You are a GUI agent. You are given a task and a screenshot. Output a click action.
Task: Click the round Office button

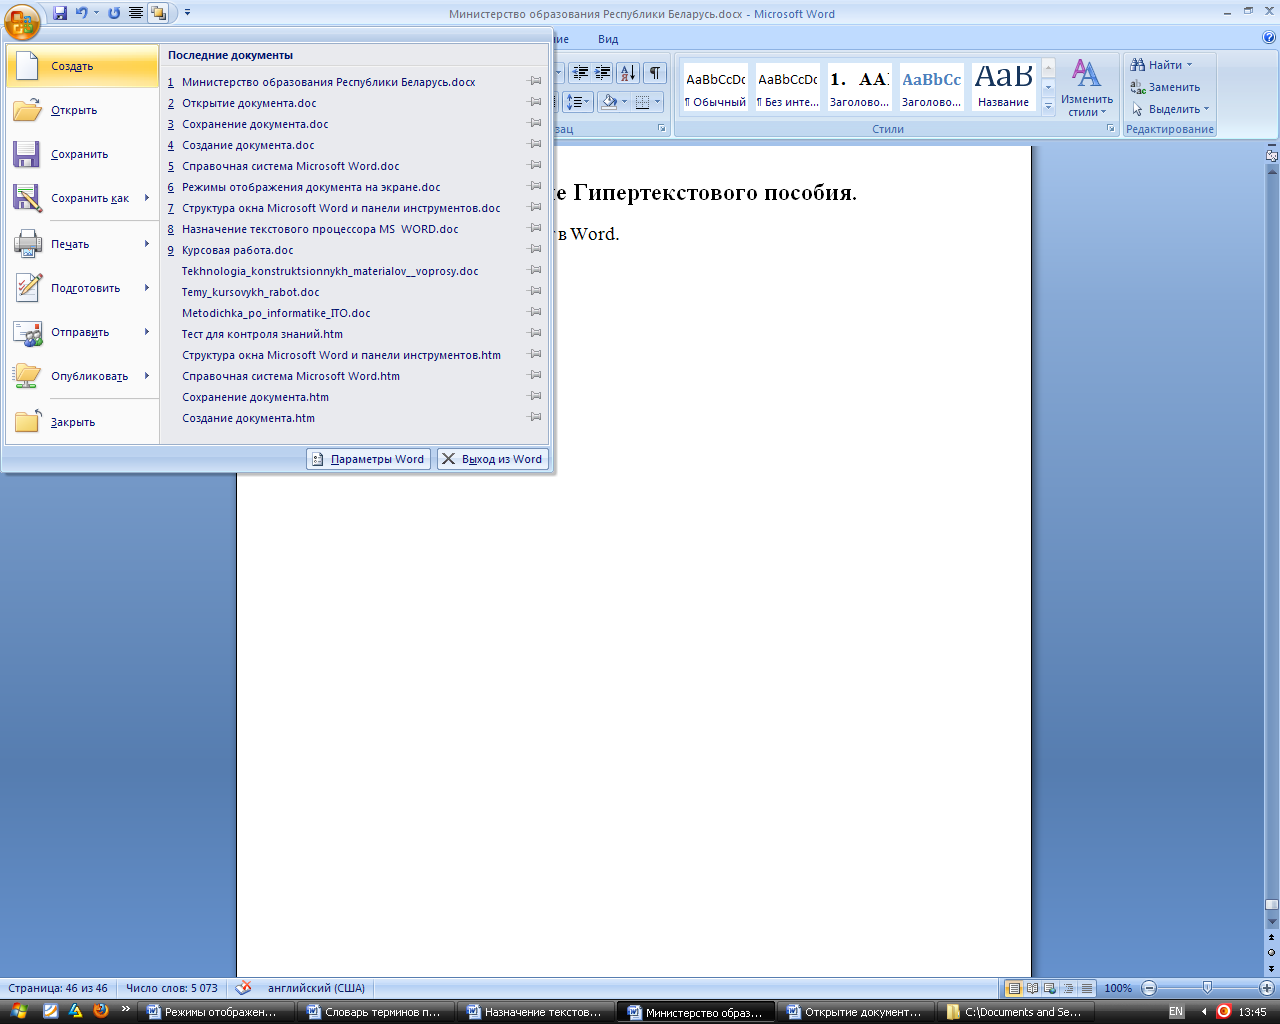(x=22, y=22)
